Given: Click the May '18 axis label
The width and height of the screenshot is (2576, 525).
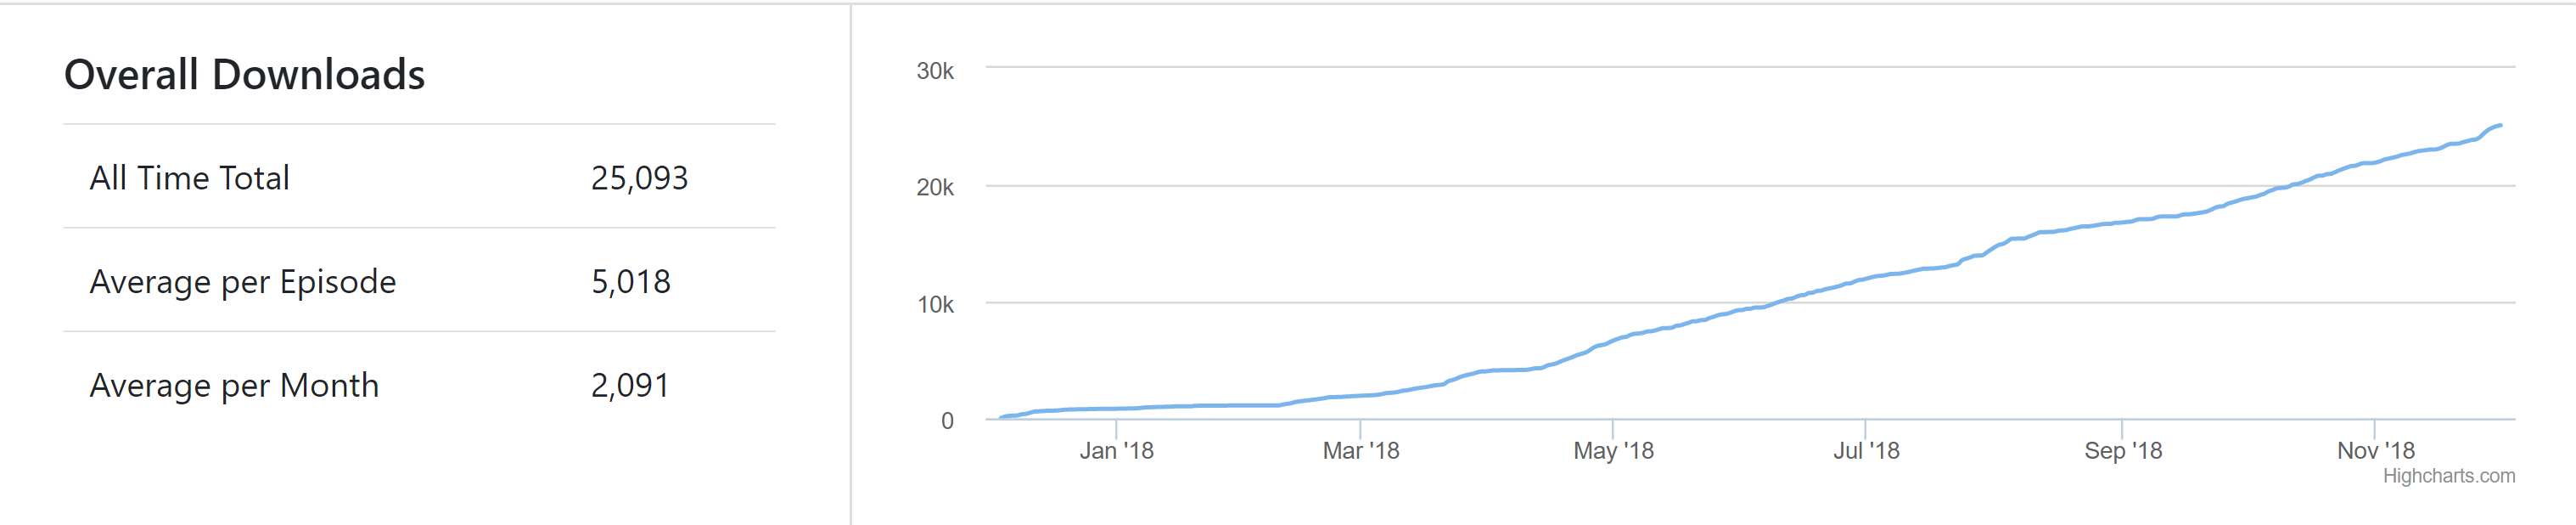Looking at the screenshot, I should click(x=1613, y=451).
